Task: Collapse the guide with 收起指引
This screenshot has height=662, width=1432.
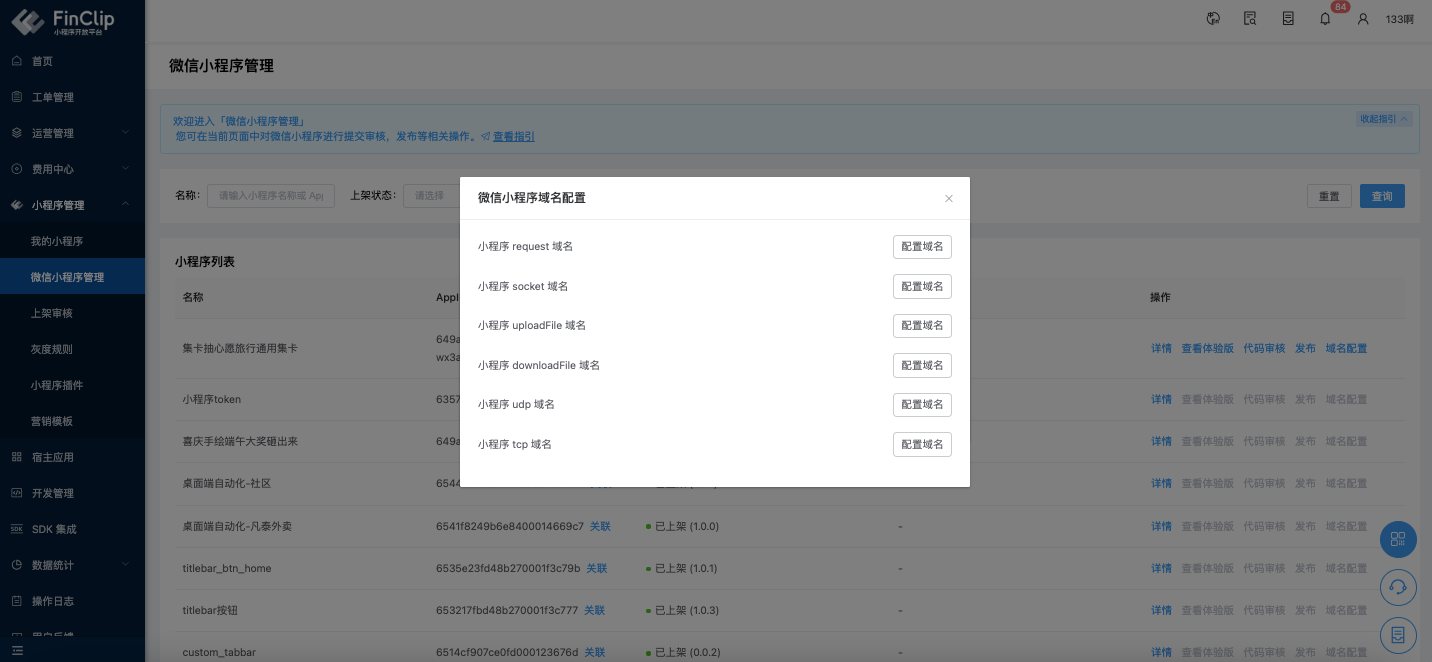Action: point(1383,119)
